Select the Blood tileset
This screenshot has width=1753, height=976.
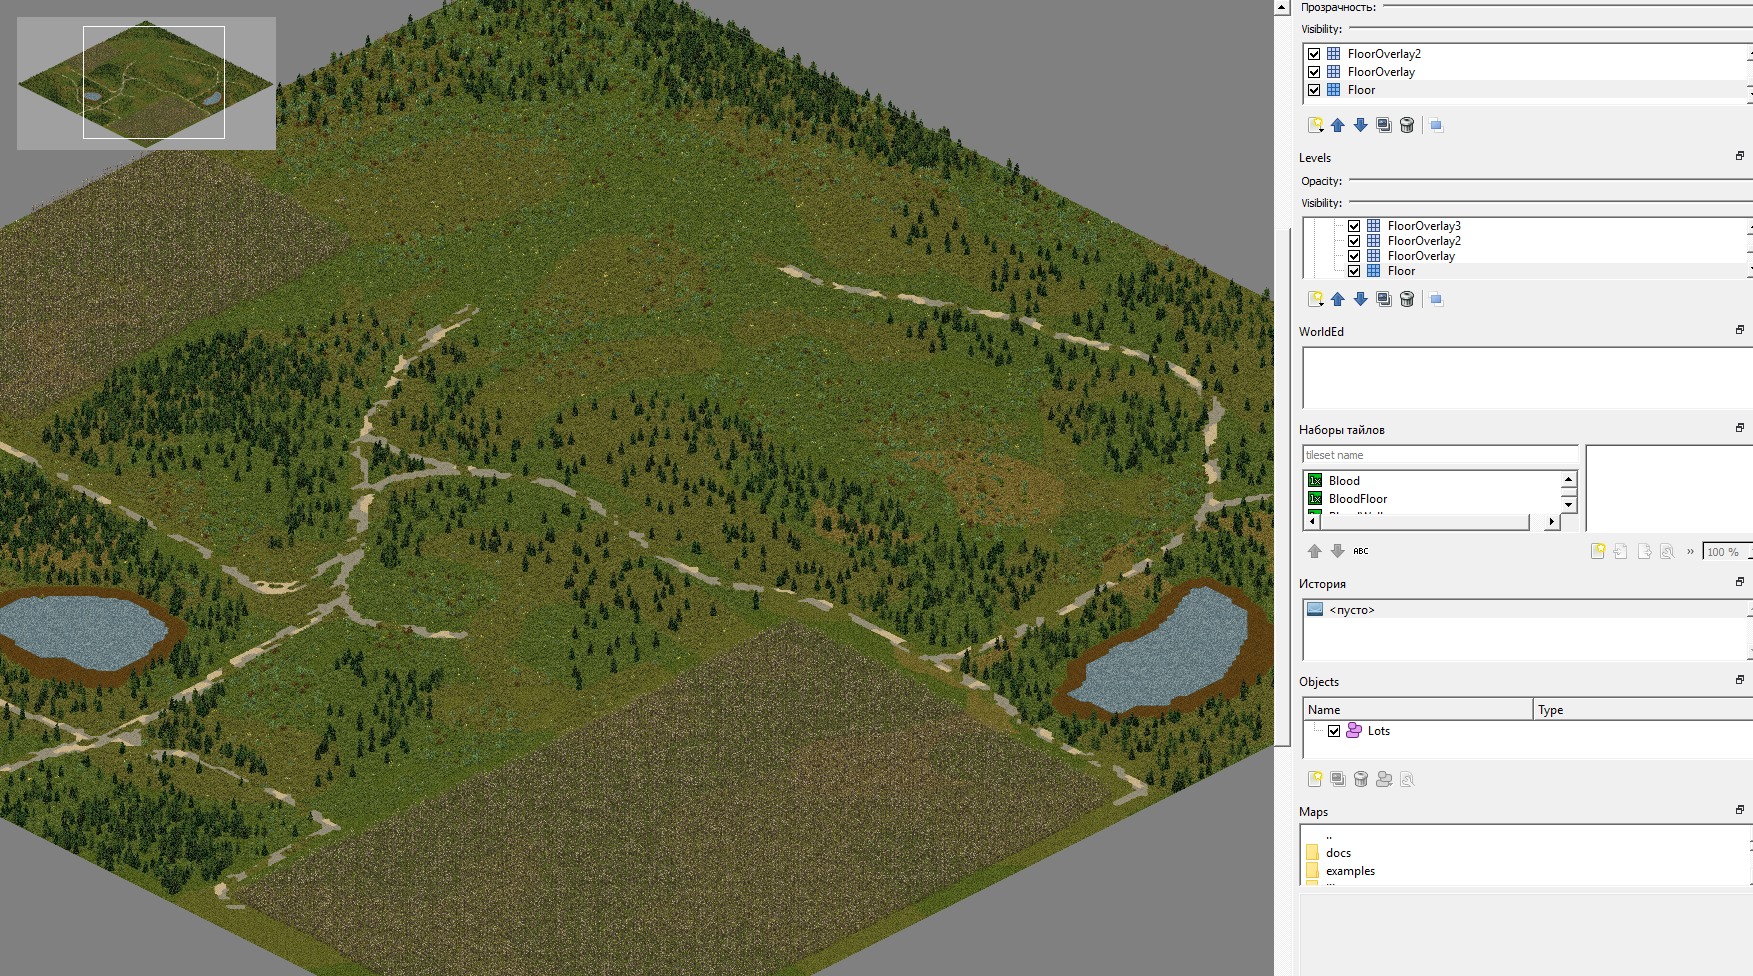[x=1344, y=481]
